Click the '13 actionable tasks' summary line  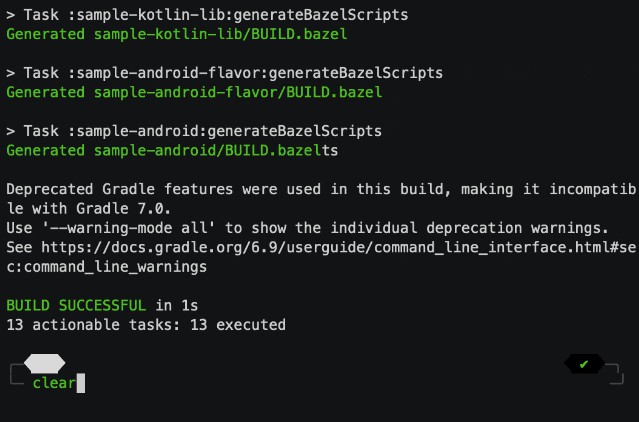tap(146, 325)
